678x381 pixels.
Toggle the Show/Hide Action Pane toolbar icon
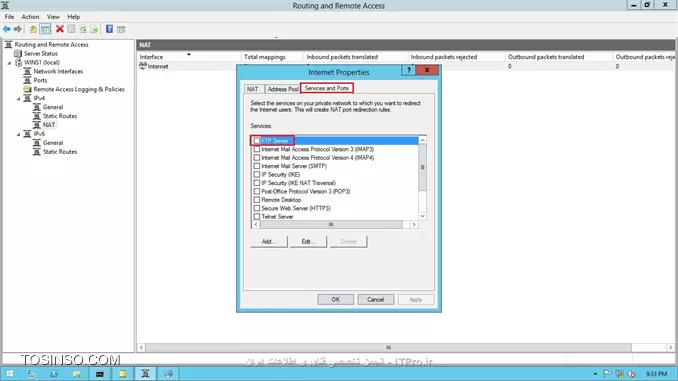[121, 29]
